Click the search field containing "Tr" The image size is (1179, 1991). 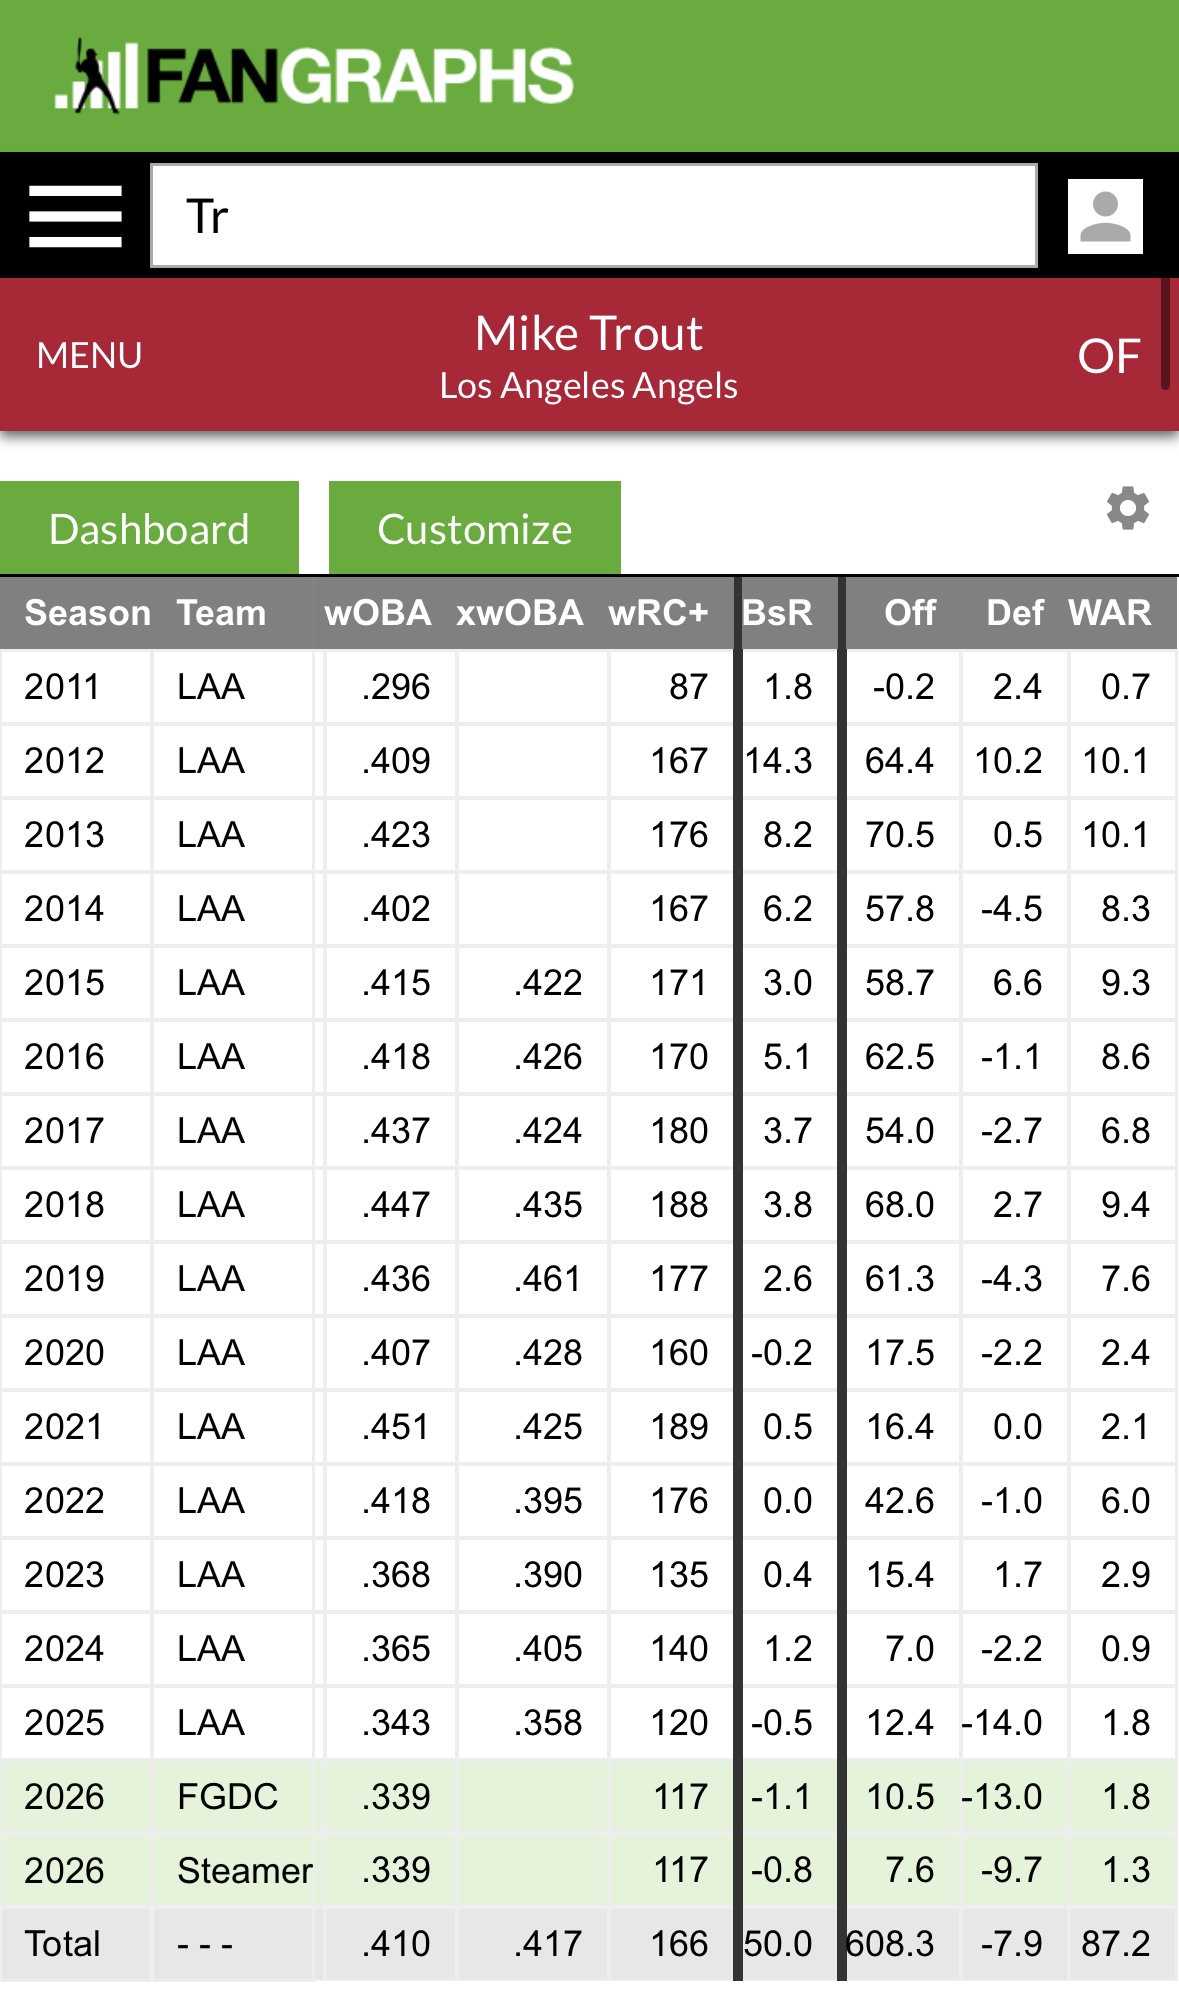pyautogui.click(x=593, y=216)
